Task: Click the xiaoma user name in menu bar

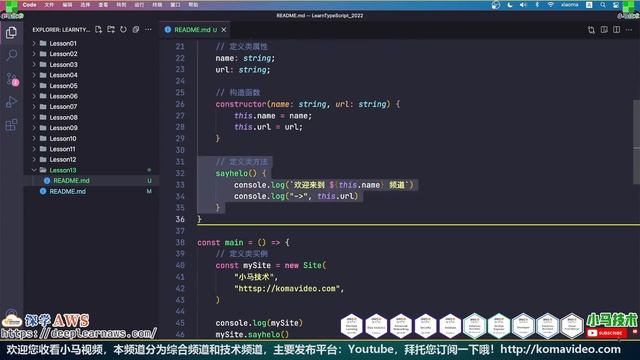Action: (x=569, y=5)
